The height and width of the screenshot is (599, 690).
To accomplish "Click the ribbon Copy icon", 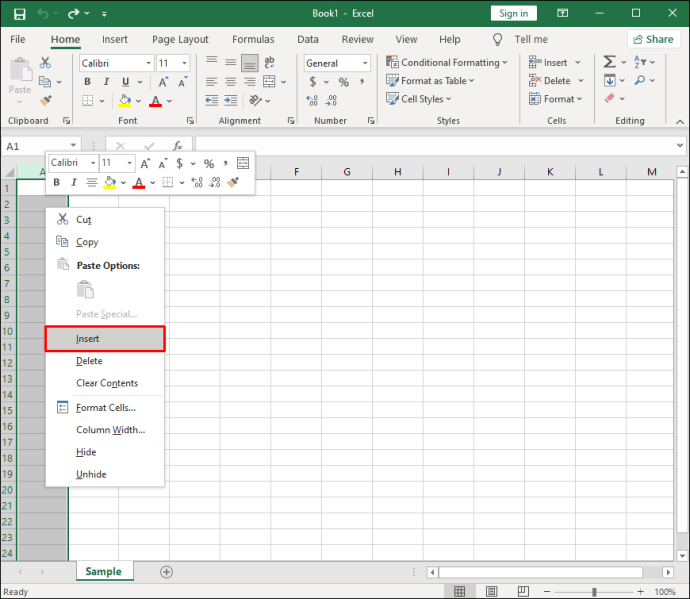I will pyautogui.click(x=45, y=81).
